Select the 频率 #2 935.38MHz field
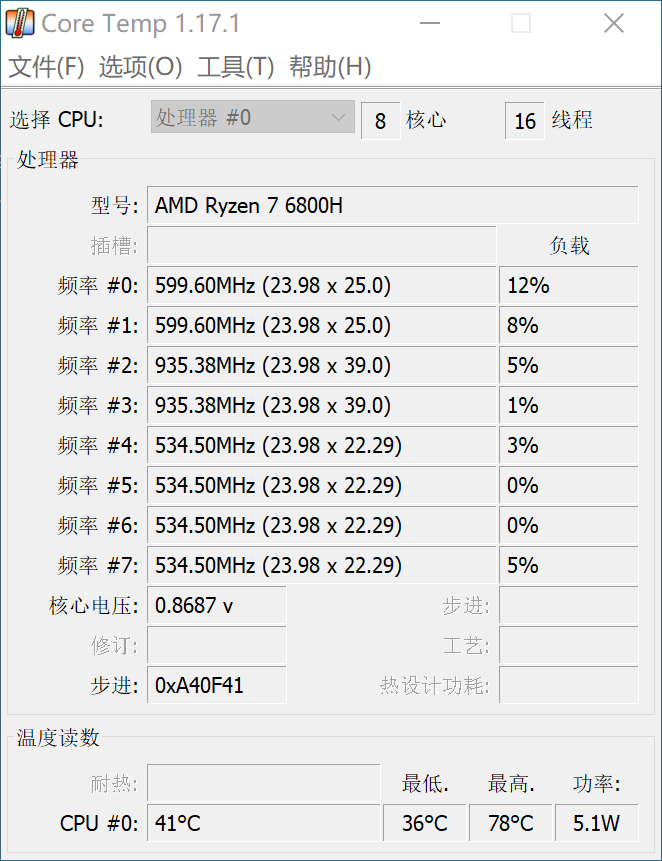This screenshot has height=861, width=662. (x=321, y=366)
